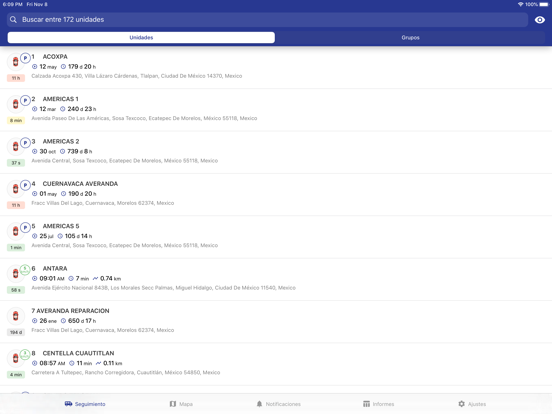Focus the 'Buscar entre 172 unidades' search field
The image size is (552, 414).
point(268,20)
